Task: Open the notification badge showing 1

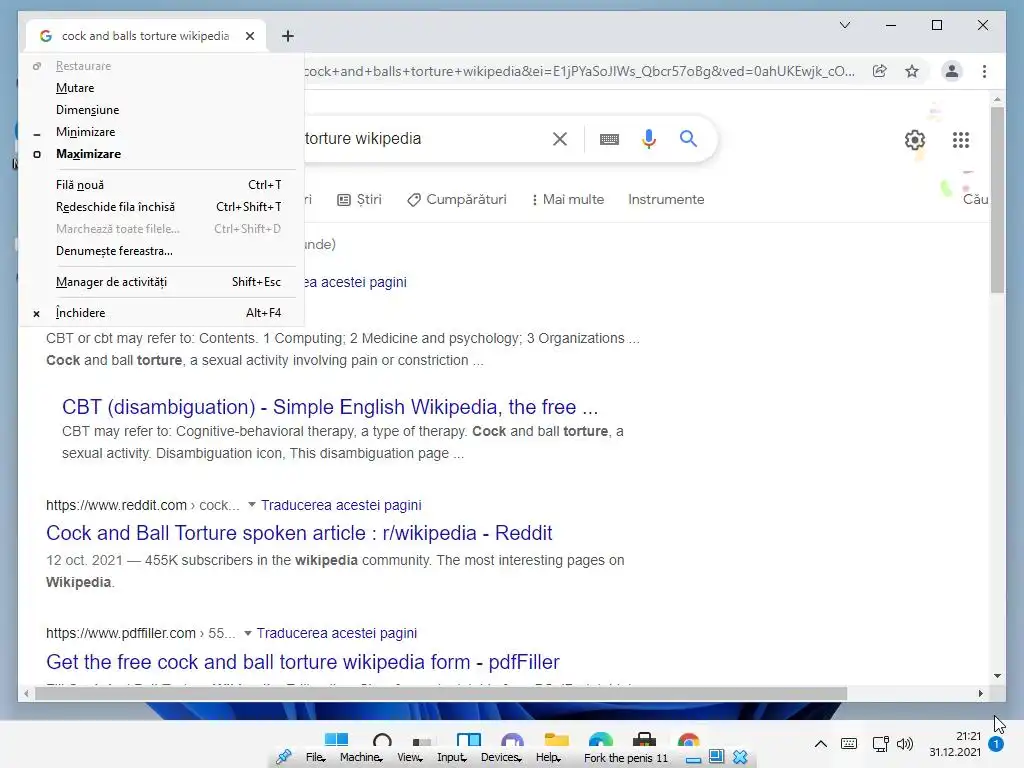Action: (x=995, y=744)
